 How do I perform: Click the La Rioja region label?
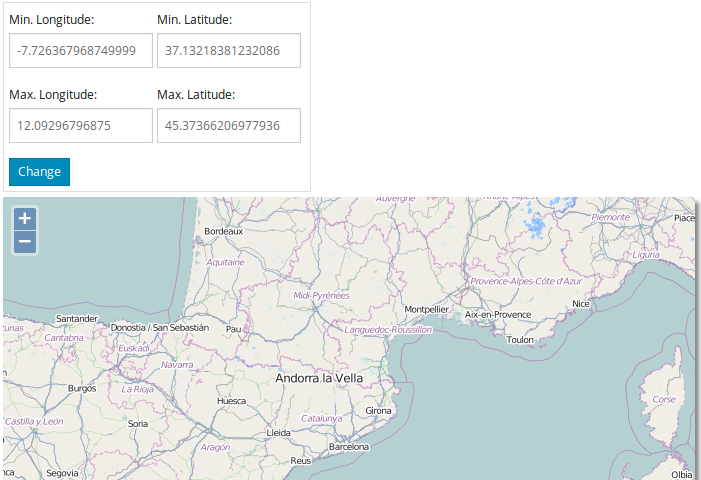138,389
